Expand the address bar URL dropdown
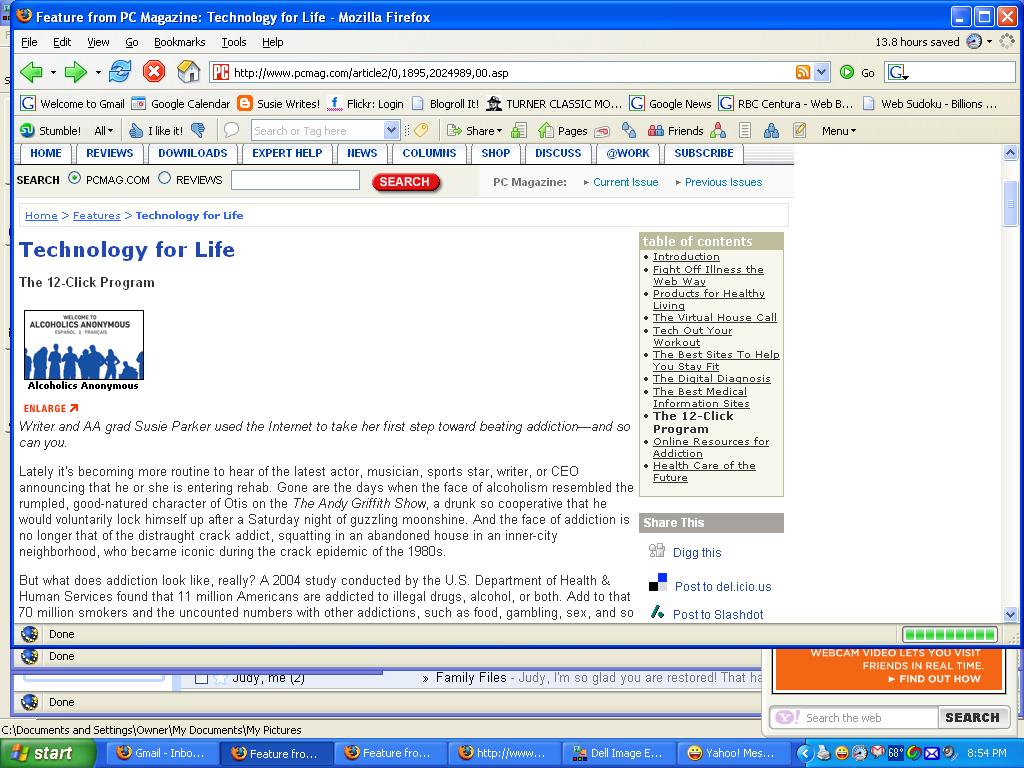This screenshot has width=1024, height=768. tap(822, 72)
